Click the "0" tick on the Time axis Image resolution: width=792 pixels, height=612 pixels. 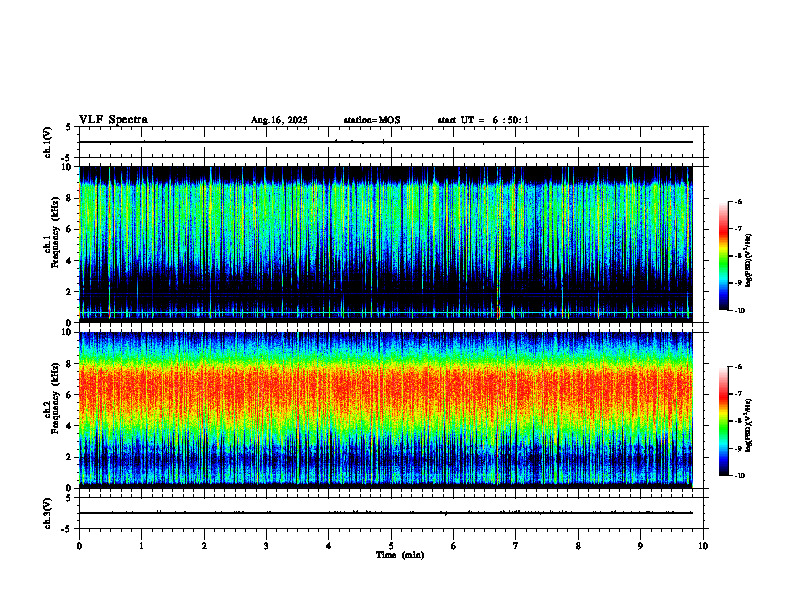tap(79, 546)
